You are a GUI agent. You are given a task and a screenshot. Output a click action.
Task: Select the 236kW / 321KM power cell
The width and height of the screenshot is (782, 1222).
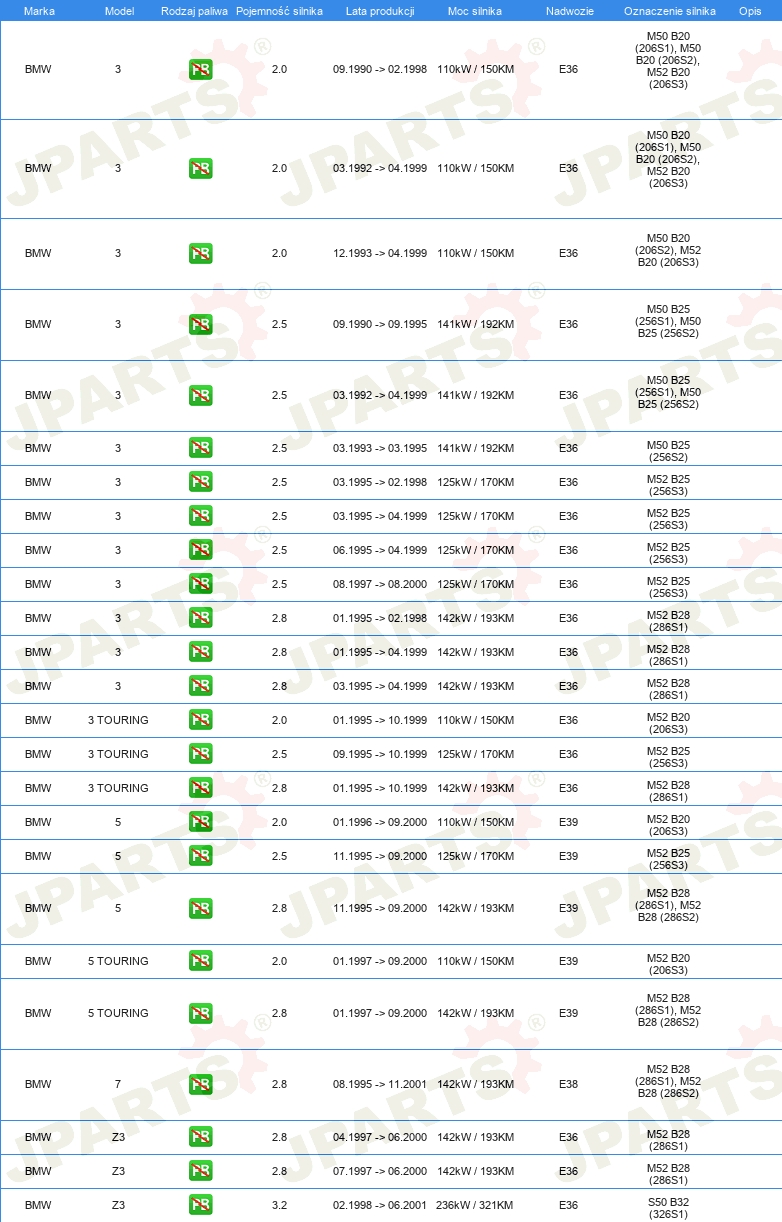(x=475, y=1205)
